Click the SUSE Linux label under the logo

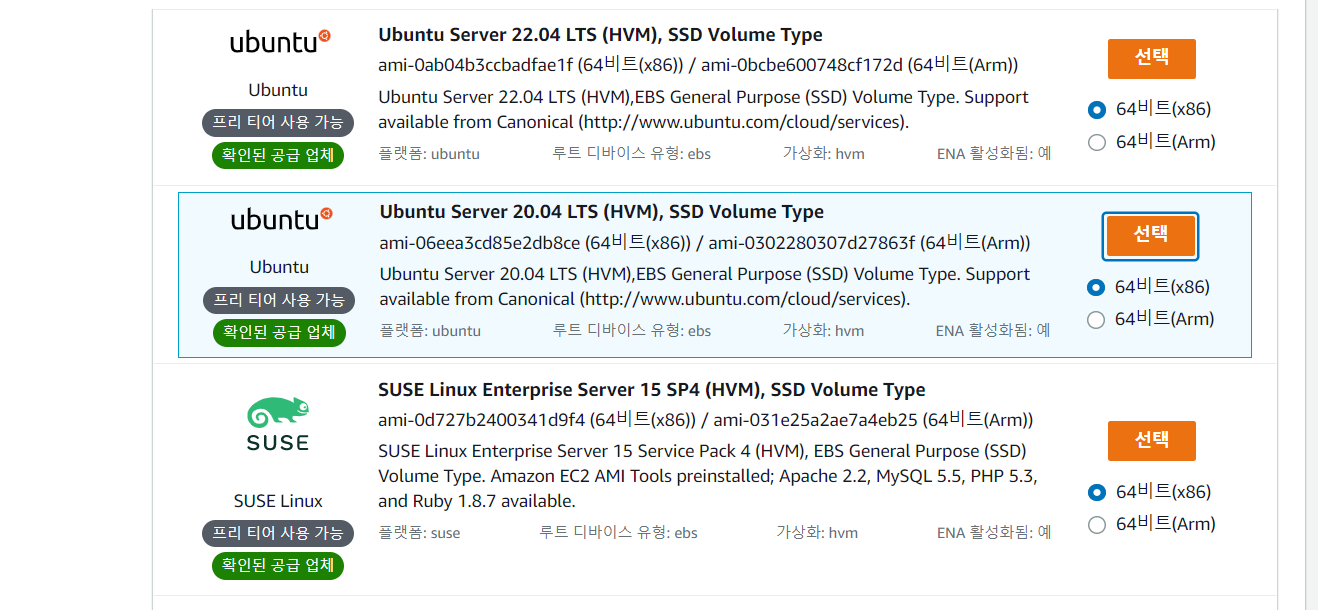click(278, 501)
